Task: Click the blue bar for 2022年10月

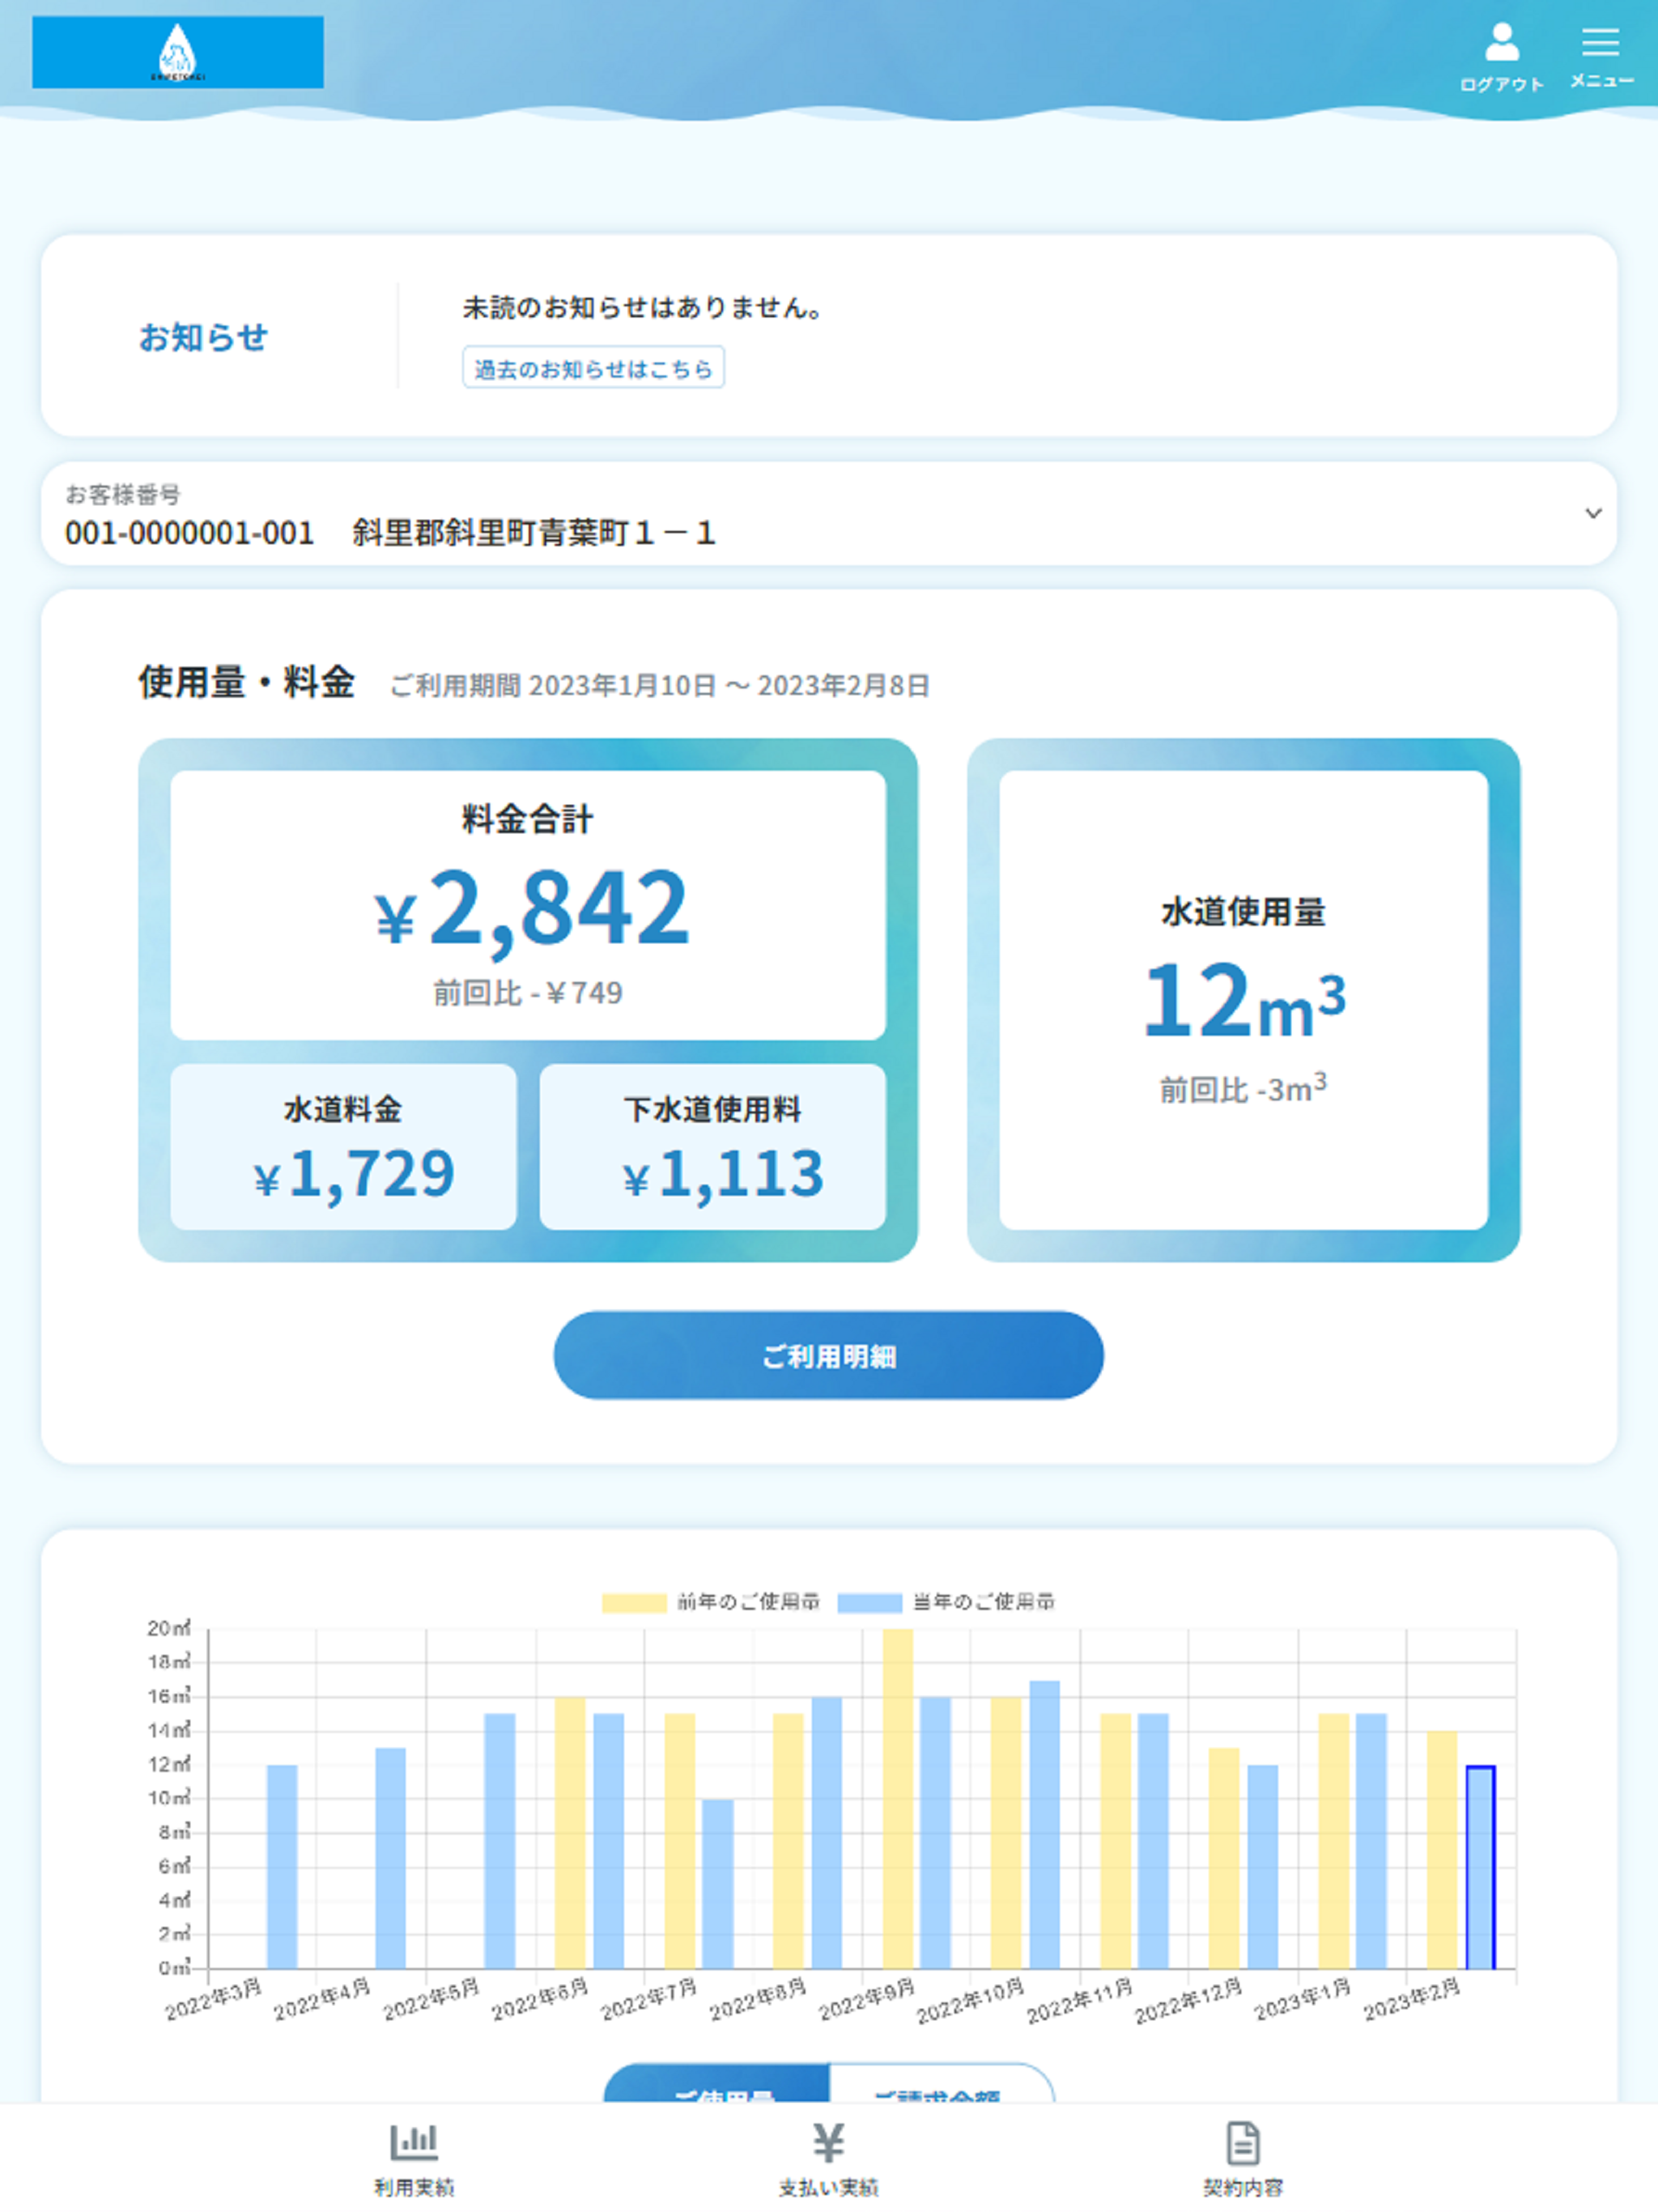Action: pos(1045,1825)
